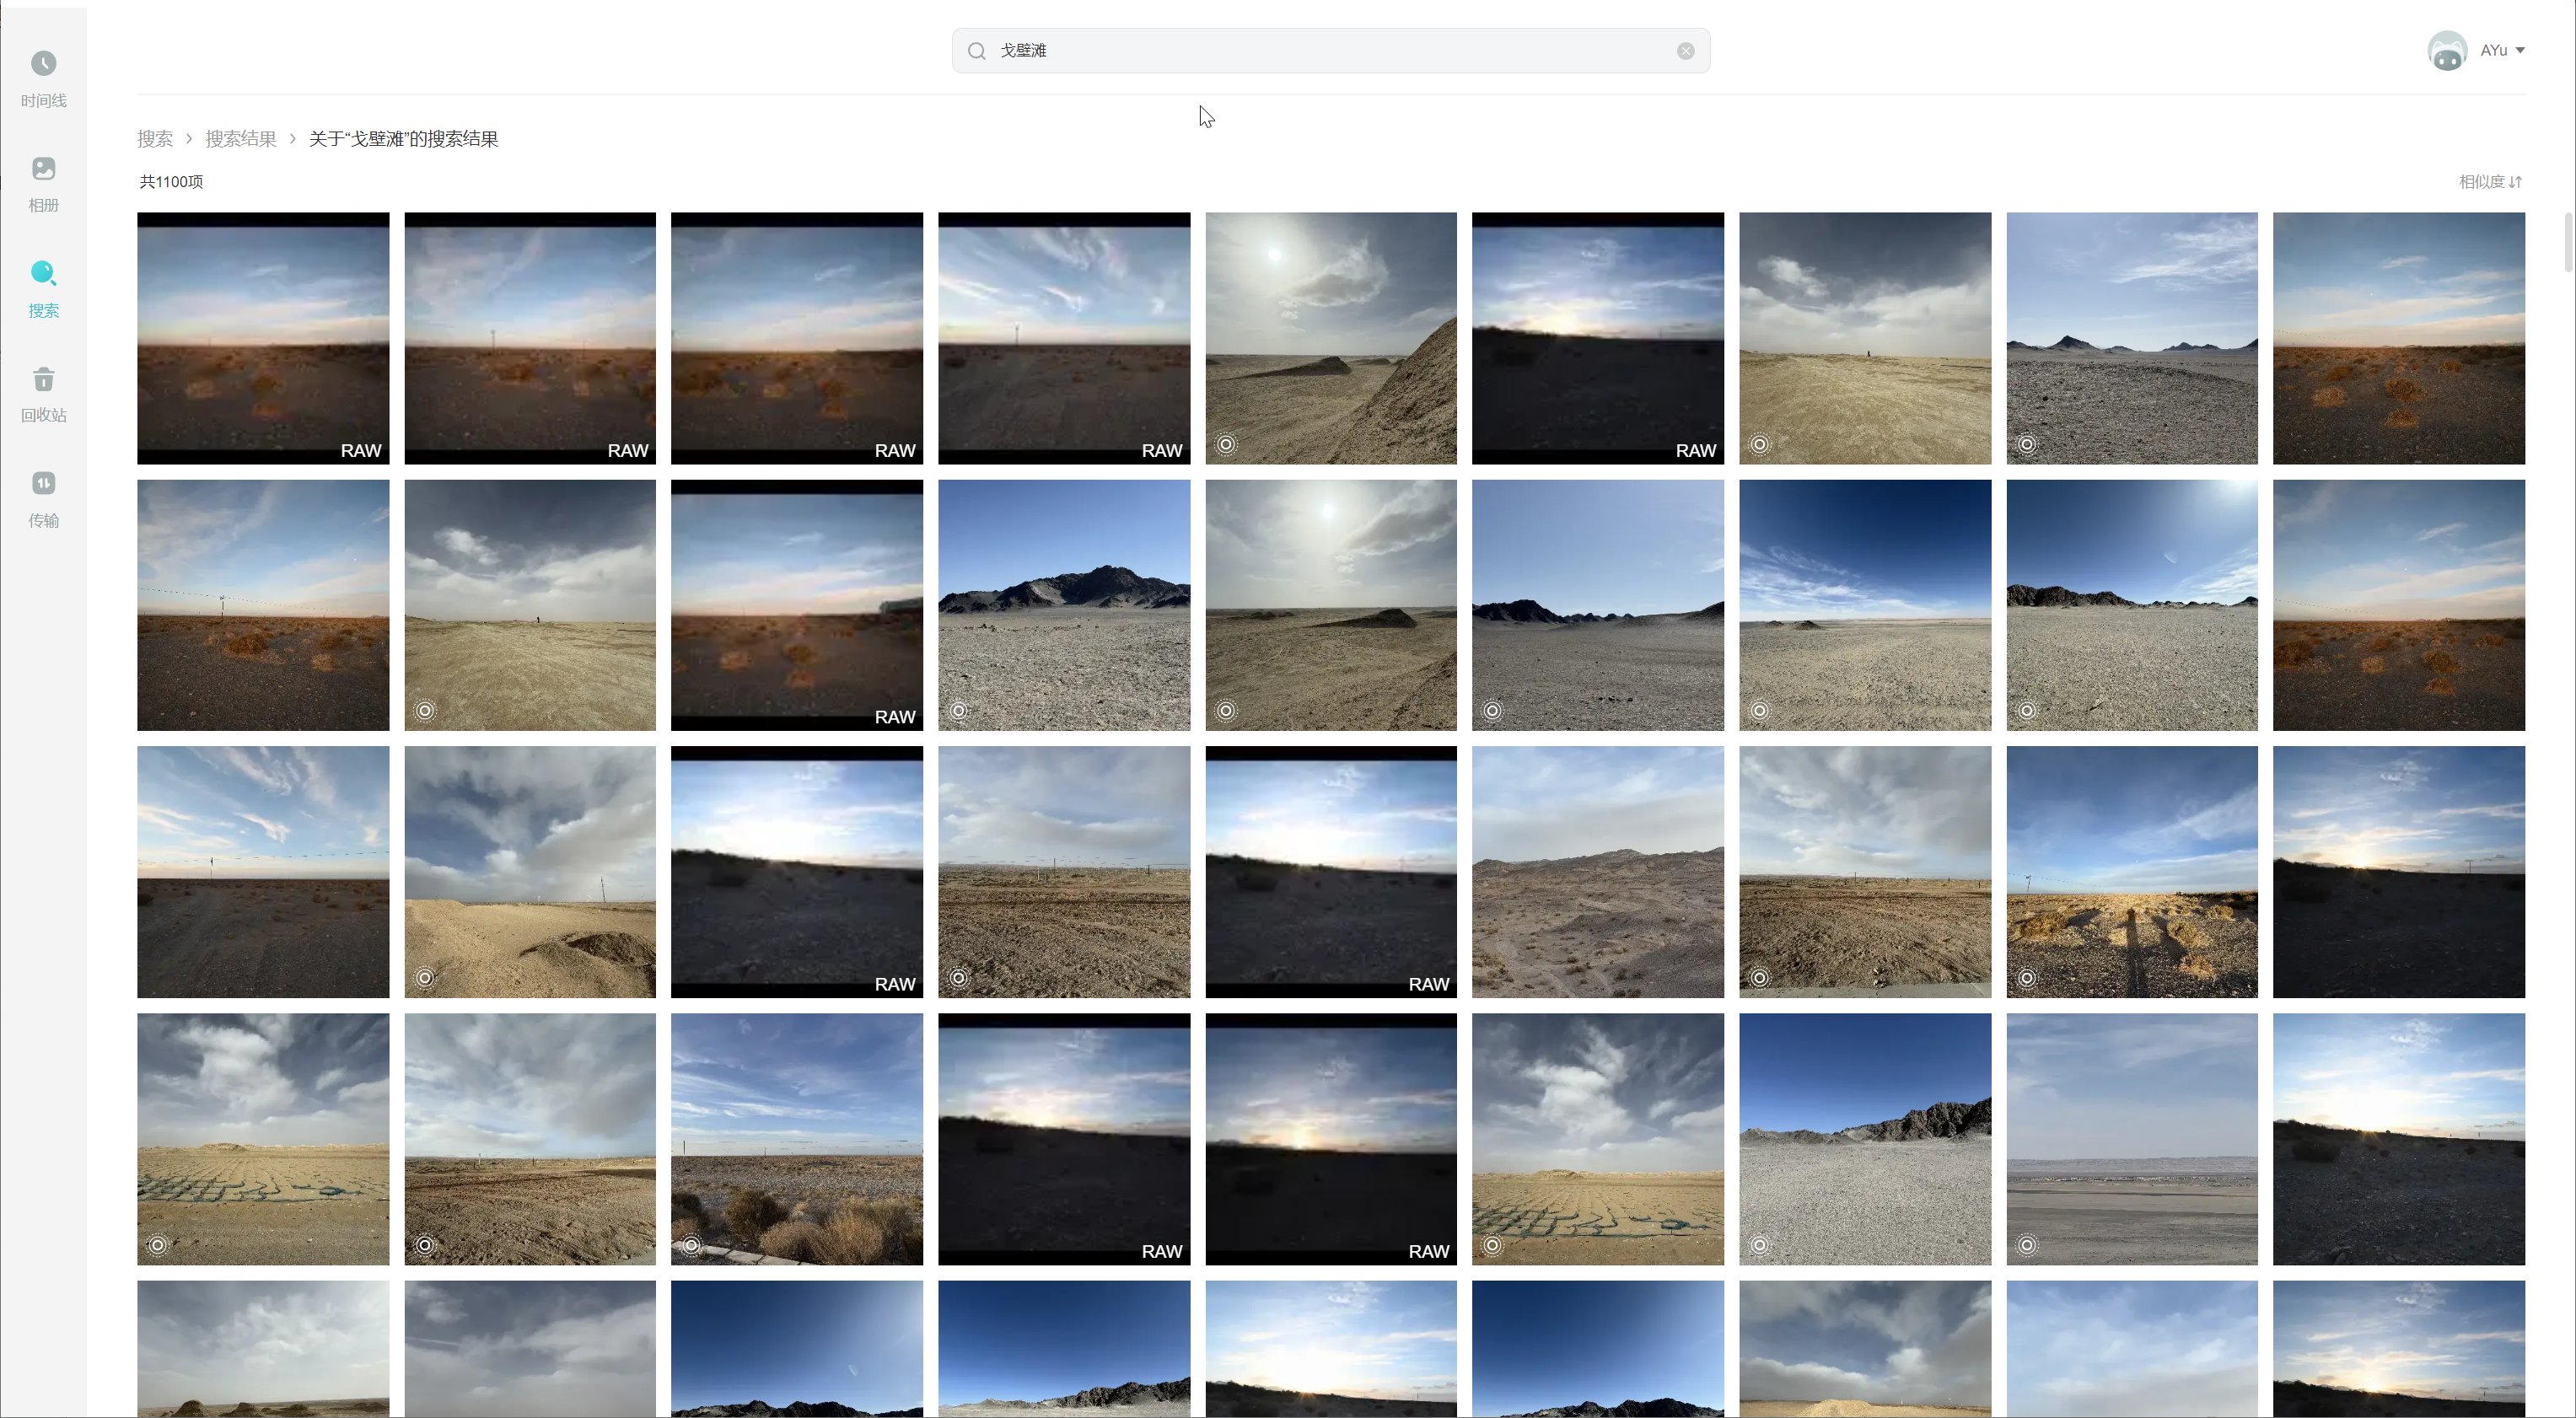
Task: Click live-photo icon on second-row cloudy sand photo
Action: point(425,711)
